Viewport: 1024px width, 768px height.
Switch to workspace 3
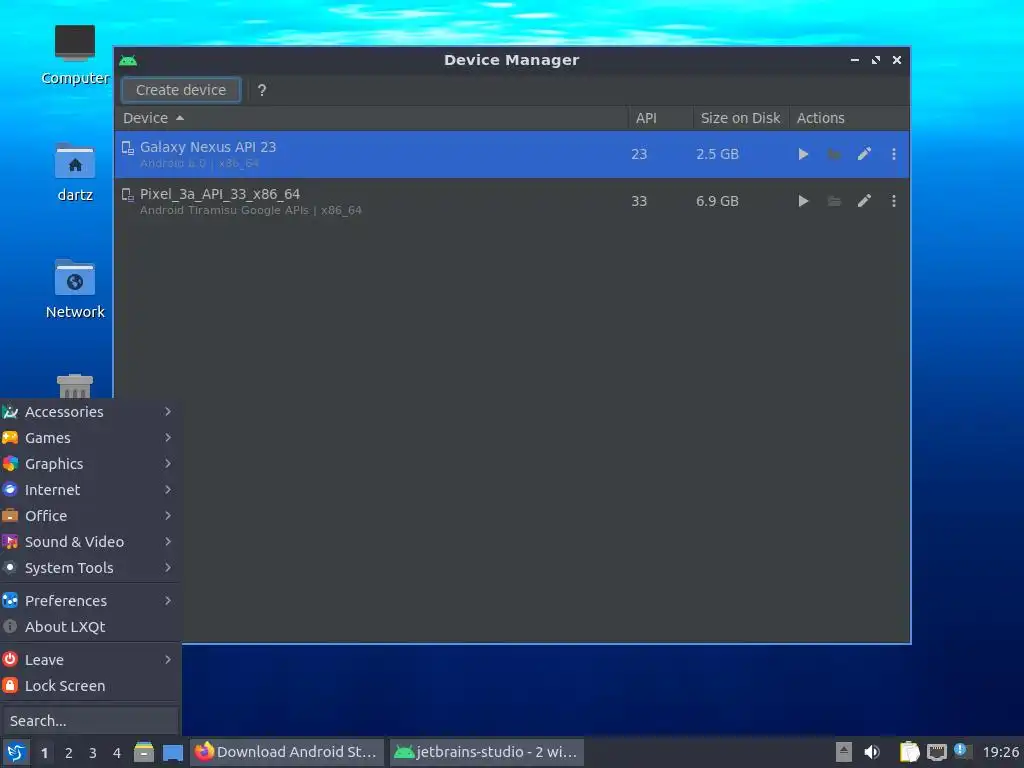click(93, 753)
